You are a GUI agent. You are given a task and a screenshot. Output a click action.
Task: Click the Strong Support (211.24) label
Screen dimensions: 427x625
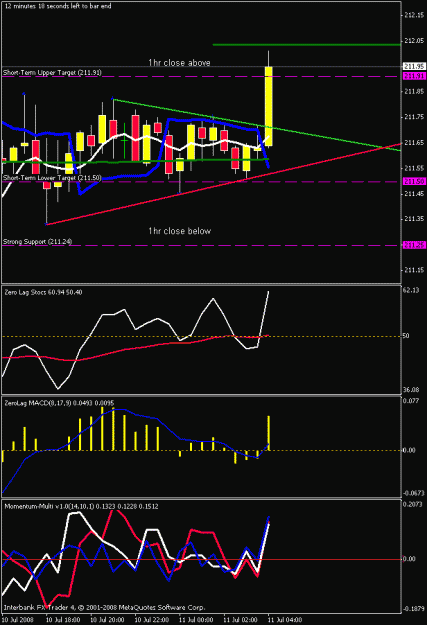pos(37,242)
